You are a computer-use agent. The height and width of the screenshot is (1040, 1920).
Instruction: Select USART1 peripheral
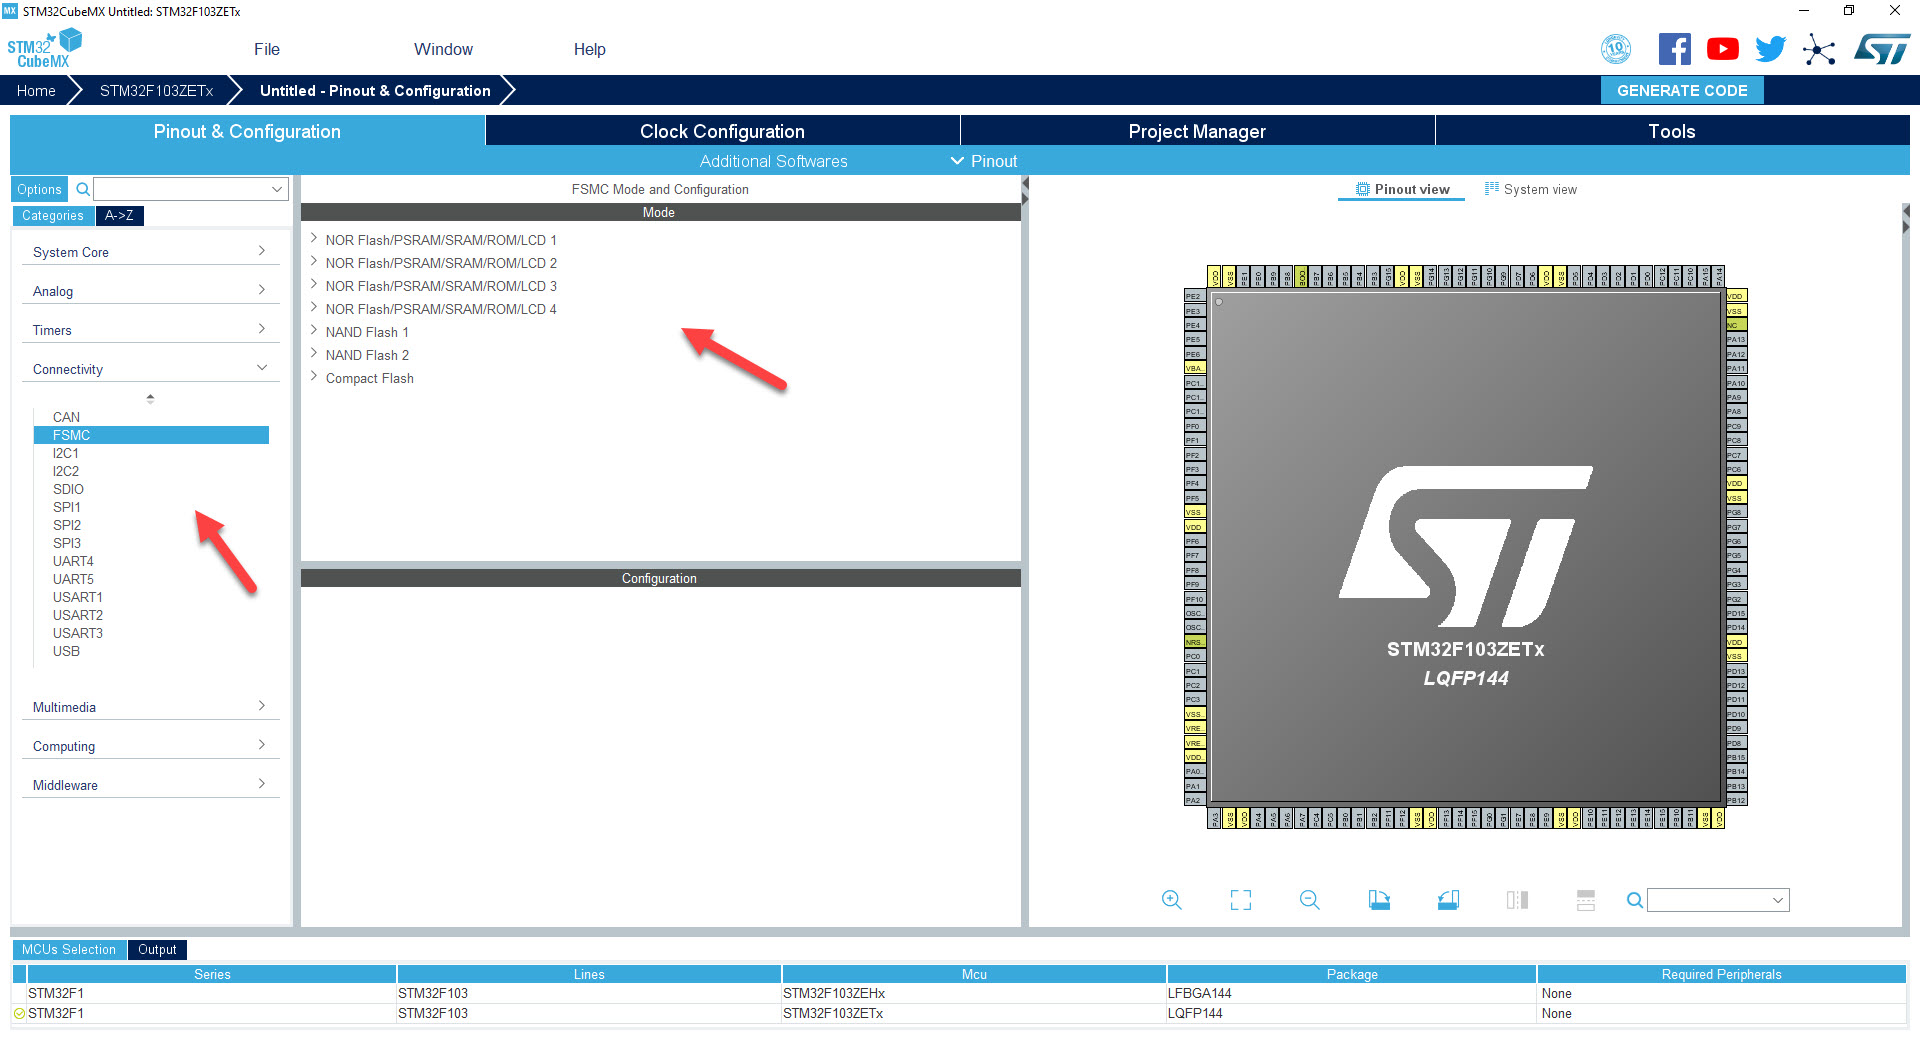[x=77, y=597]
